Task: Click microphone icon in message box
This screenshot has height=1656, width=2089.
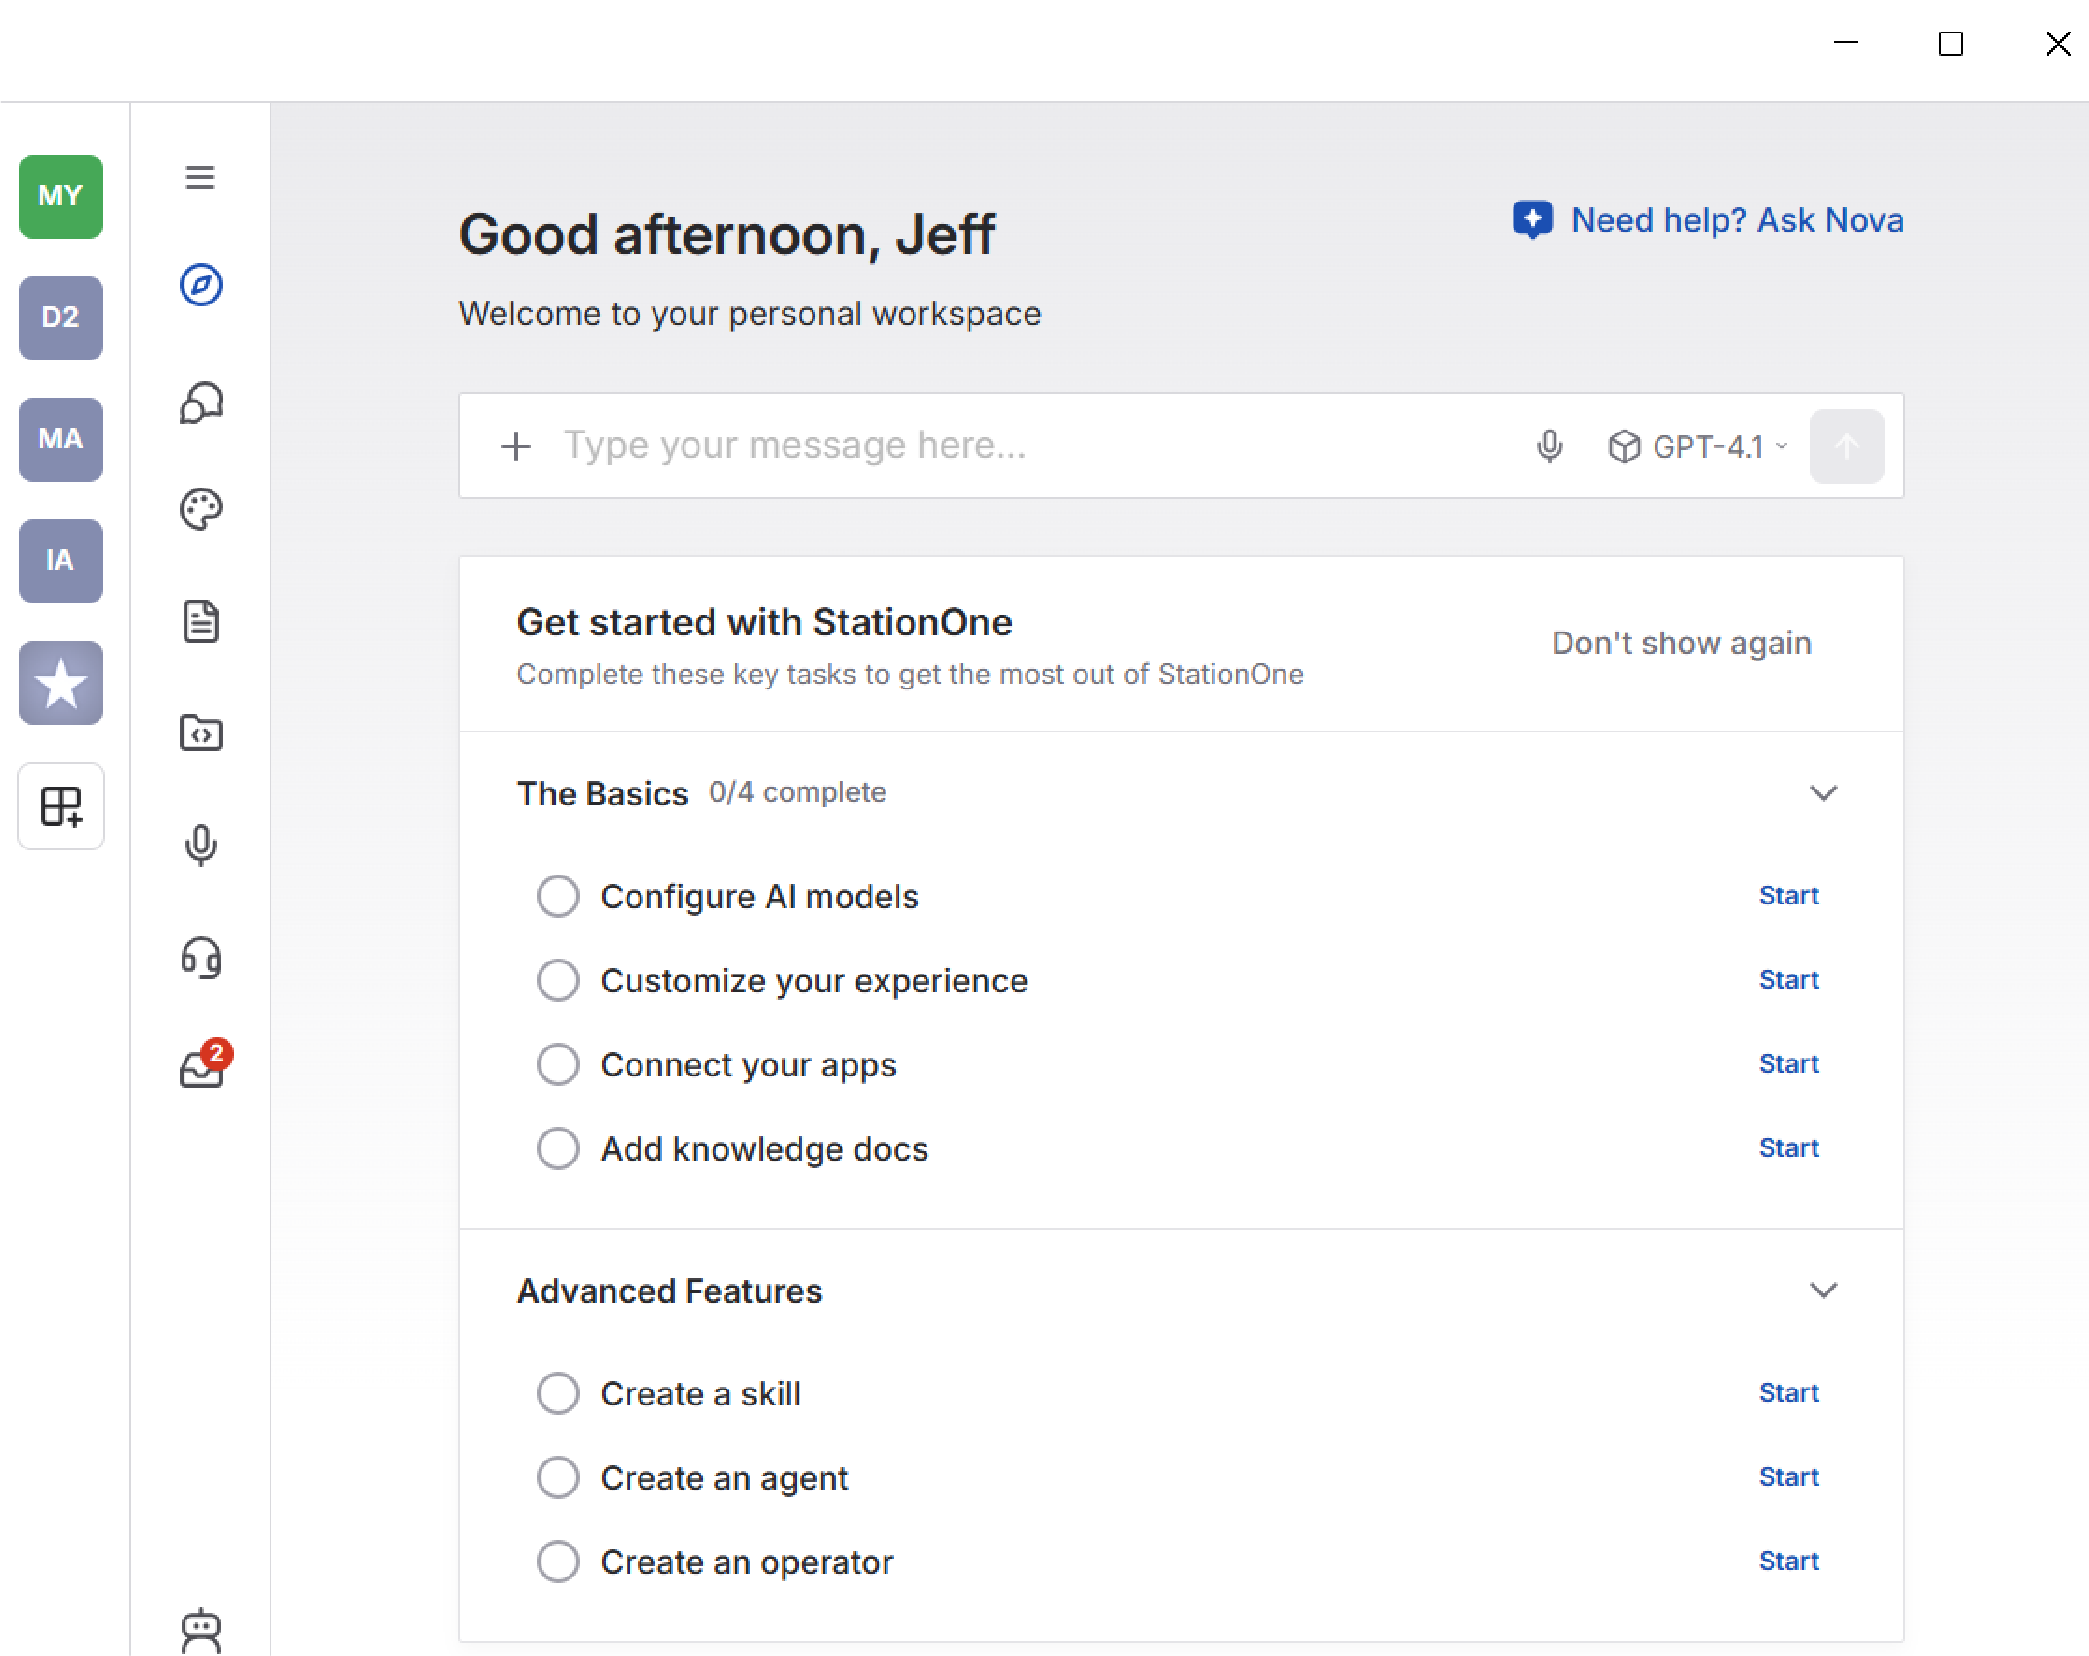Action: [1549, 446]
